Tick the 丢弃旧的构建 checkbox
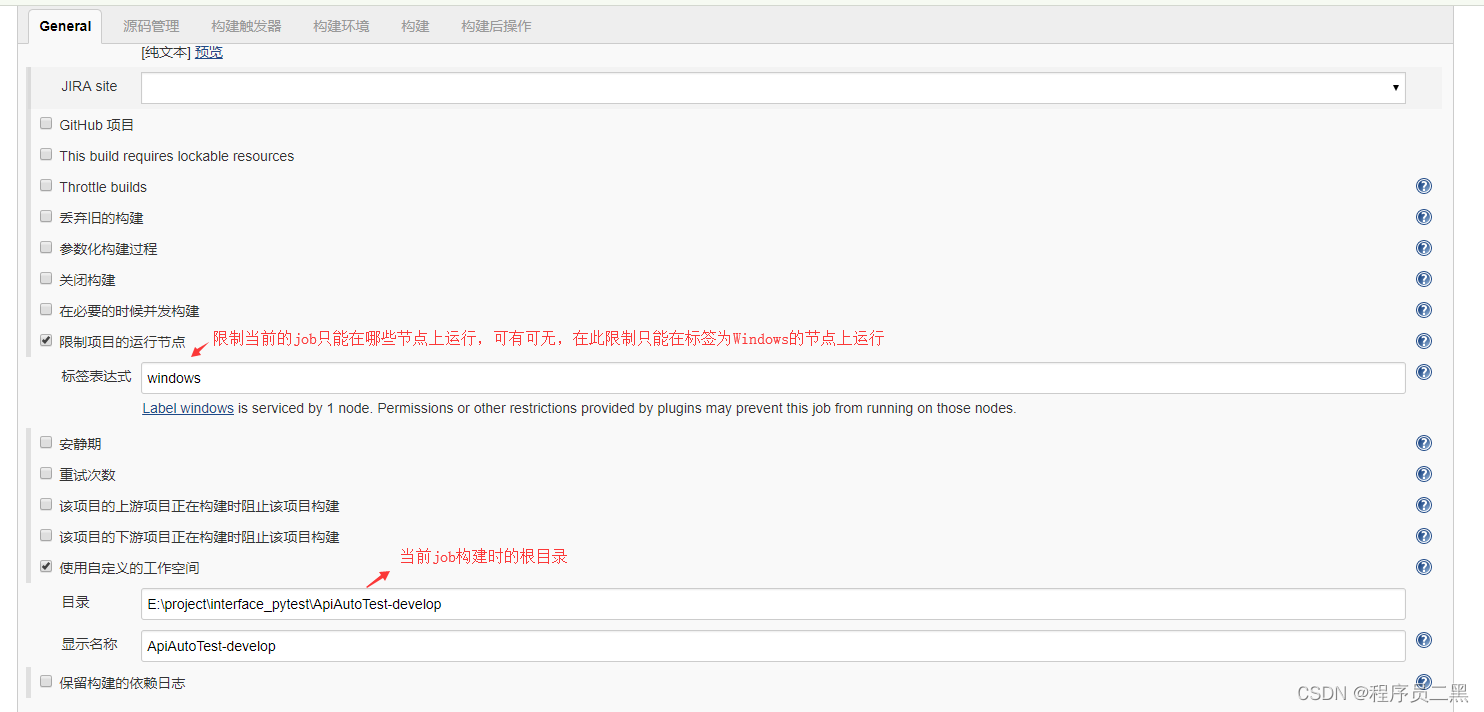 pos(46,217)
